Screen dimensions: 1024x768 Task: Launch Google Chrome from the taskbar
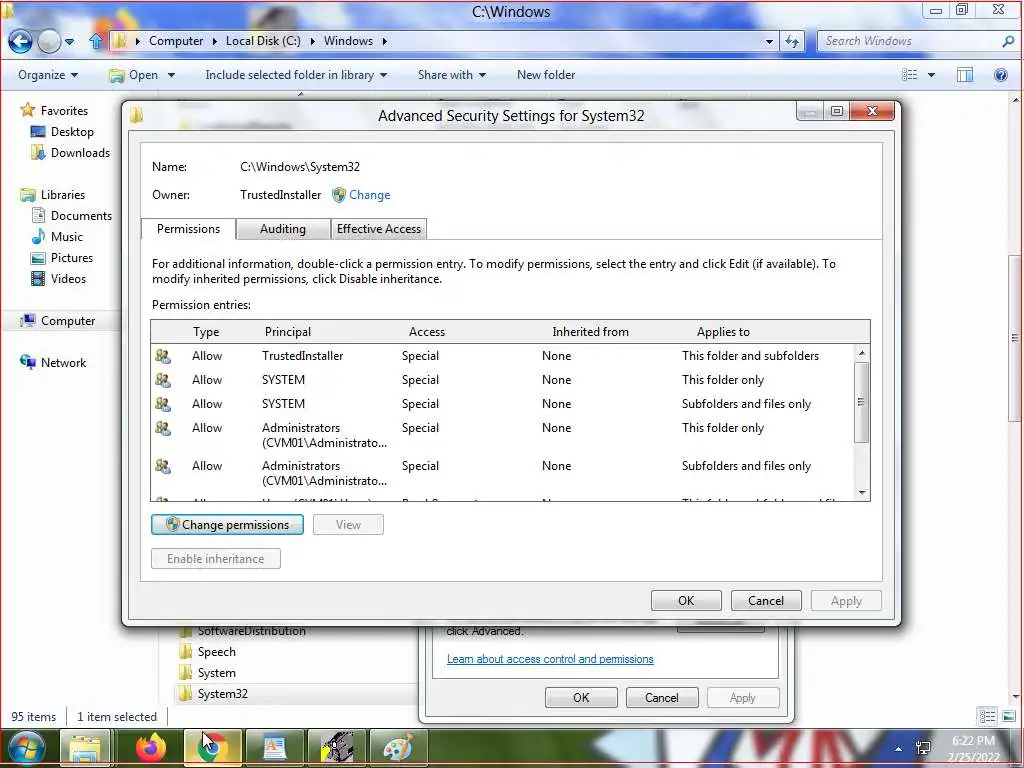212,748
